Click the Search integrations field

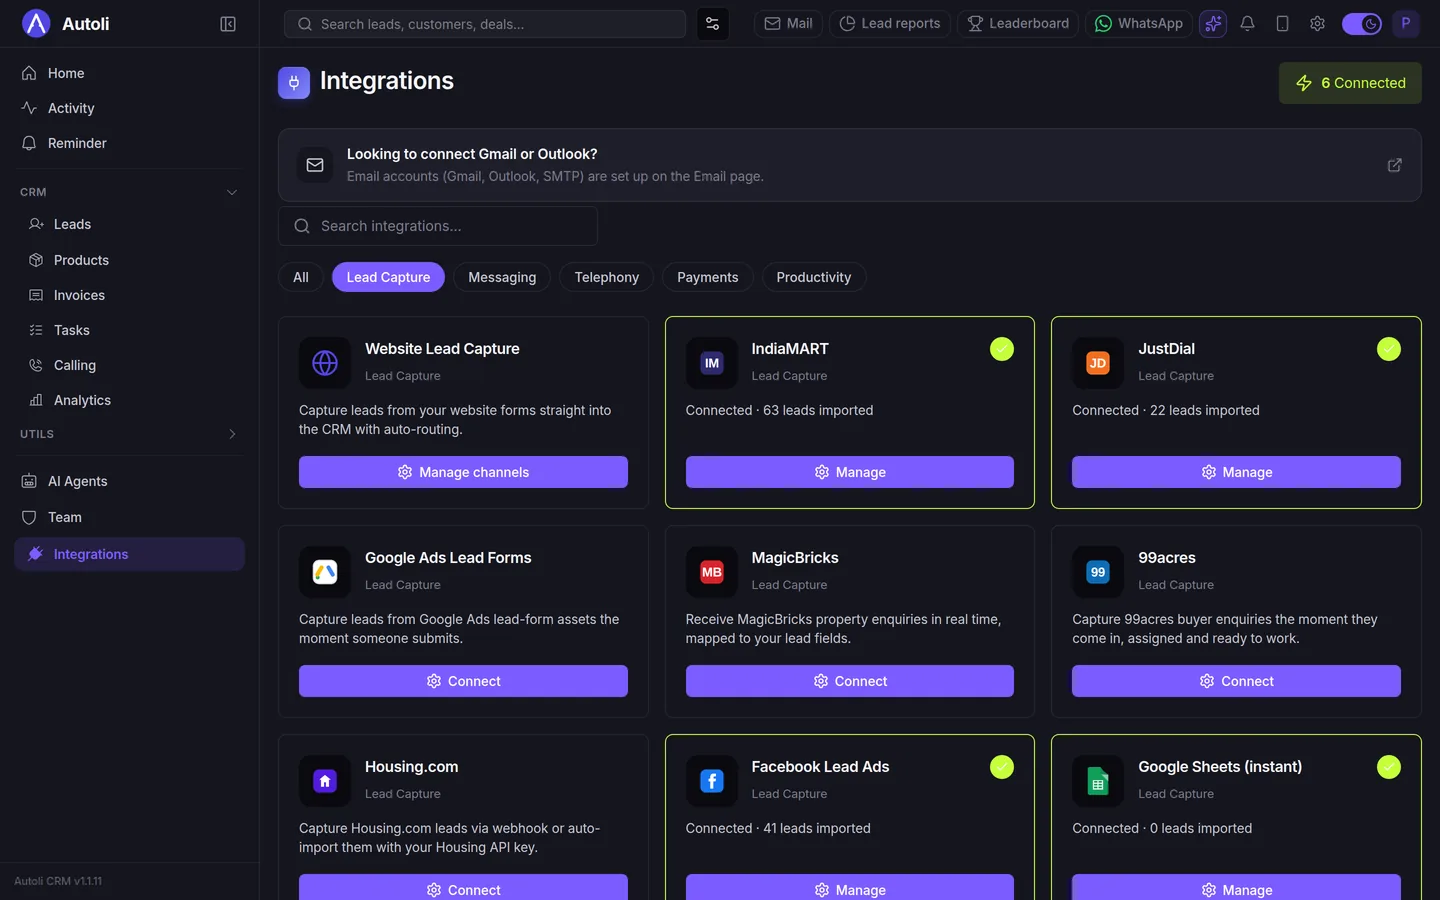pos(438,226)
